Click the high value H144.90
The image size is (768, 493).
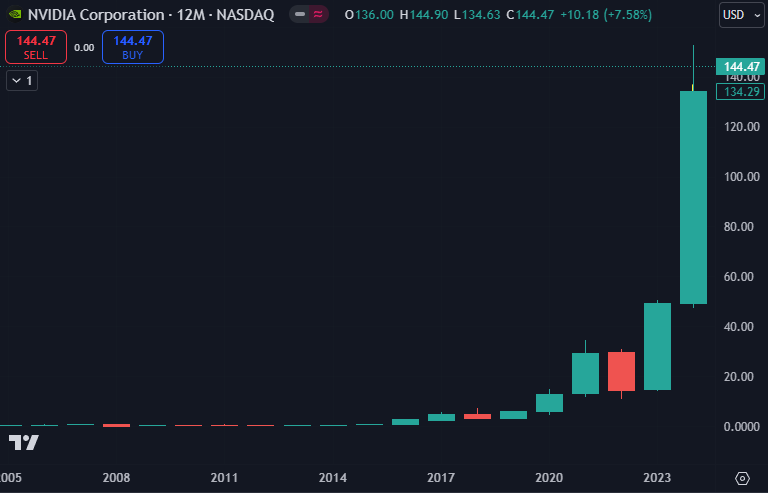tap(424, 15)
